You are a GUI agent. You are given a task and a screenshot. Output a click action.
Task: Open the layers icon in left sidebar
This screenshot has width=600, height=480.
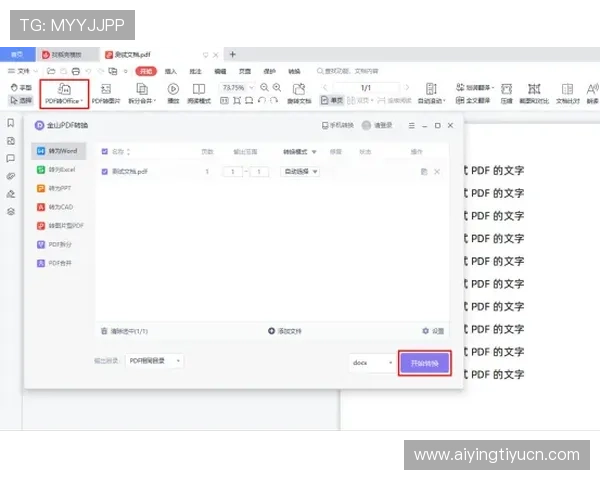point(11,211)
